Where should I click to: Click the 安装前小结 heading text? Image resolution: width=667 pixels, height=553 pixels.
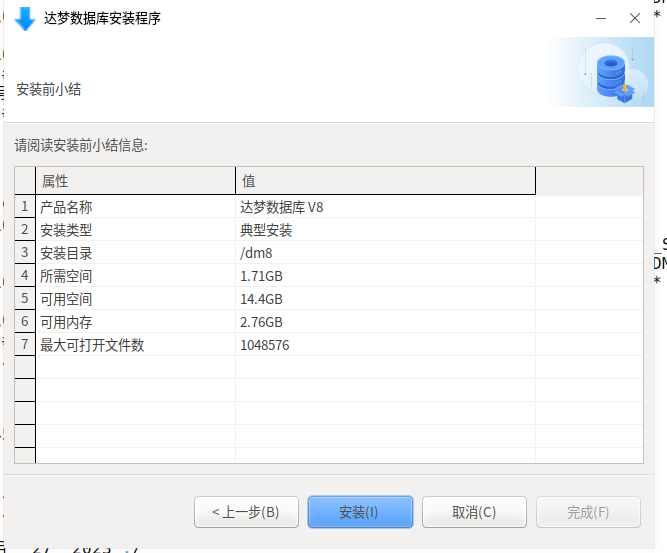click(48, 89)
